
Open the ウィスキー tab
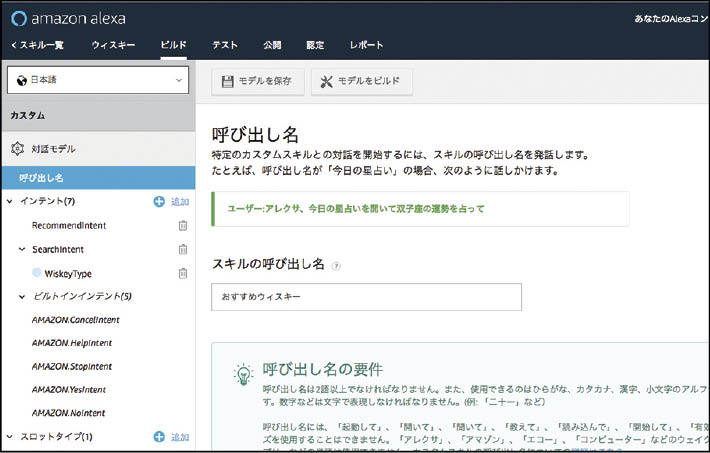coord(113,45)
